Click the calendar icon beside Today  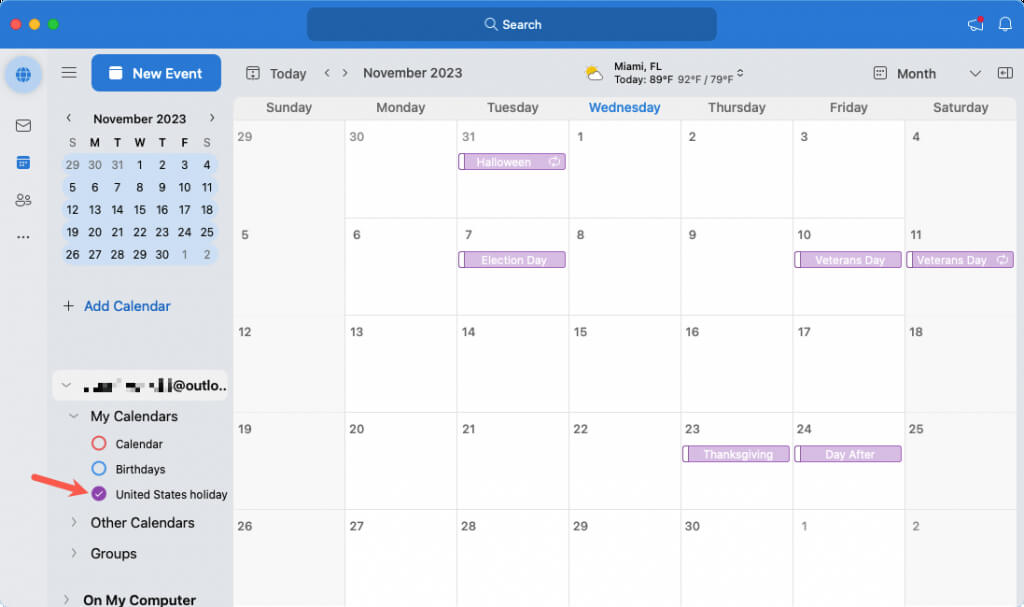point(253,73)
